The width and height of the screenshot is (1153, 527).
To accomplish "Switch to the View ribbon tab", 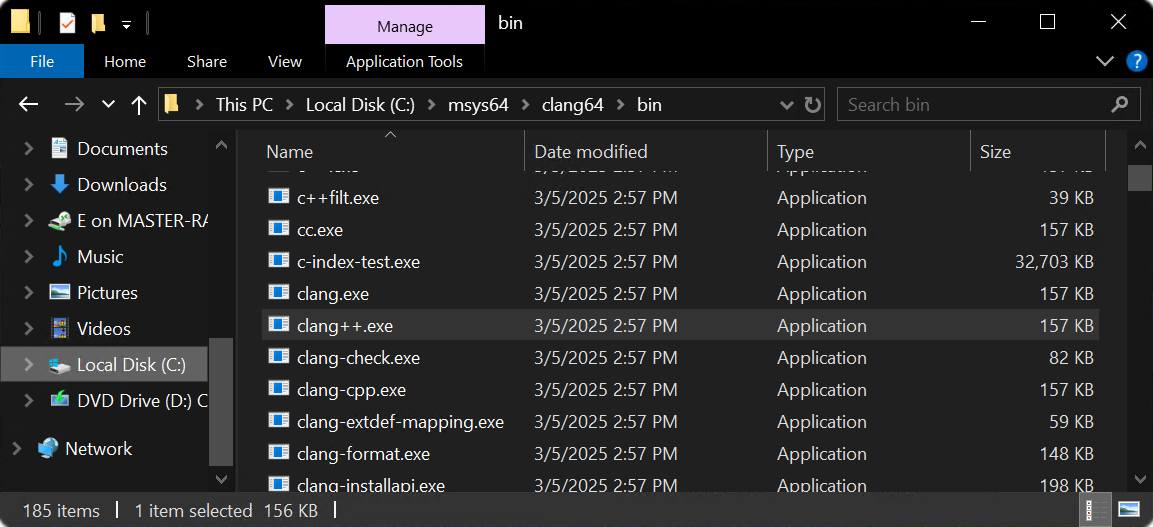I will (x=285, y=62).
